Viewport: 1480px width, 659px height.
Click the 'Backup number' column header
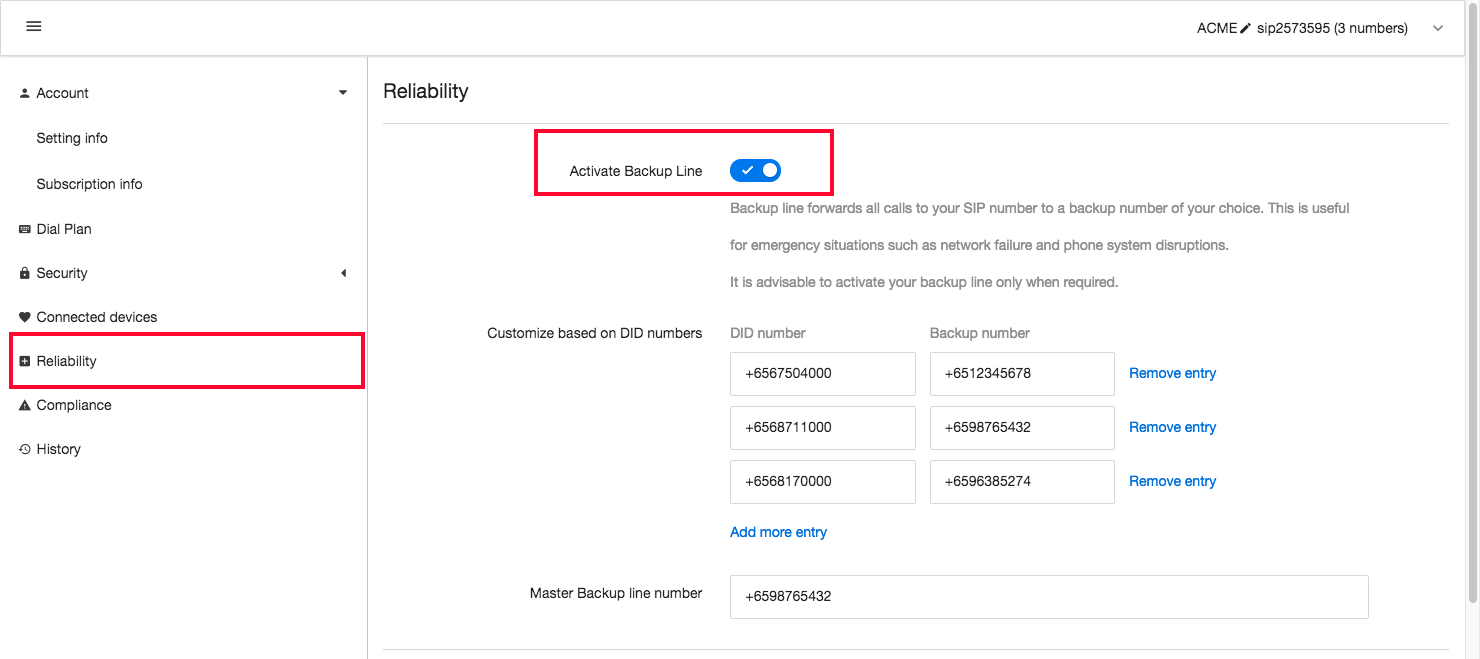[980, 333]
